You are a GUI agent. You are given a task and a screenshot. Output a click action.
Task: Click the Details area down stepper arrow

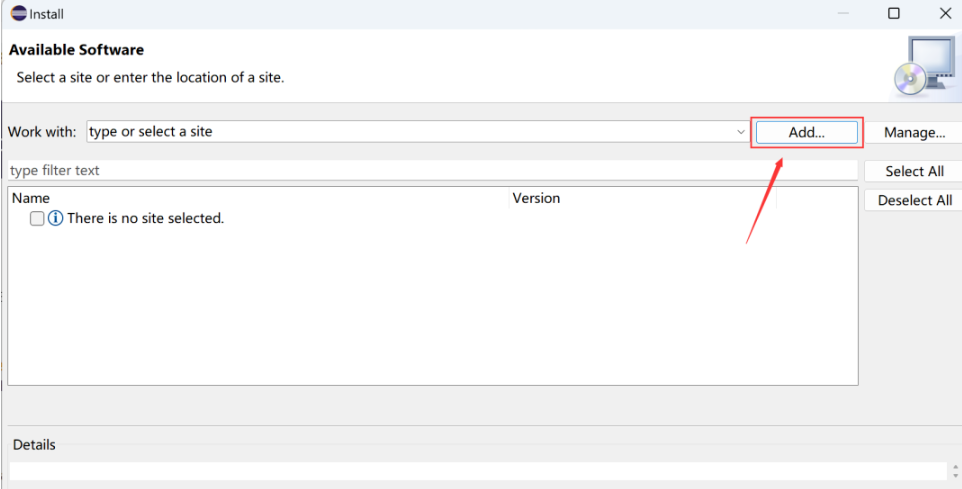tap(955, 475)
